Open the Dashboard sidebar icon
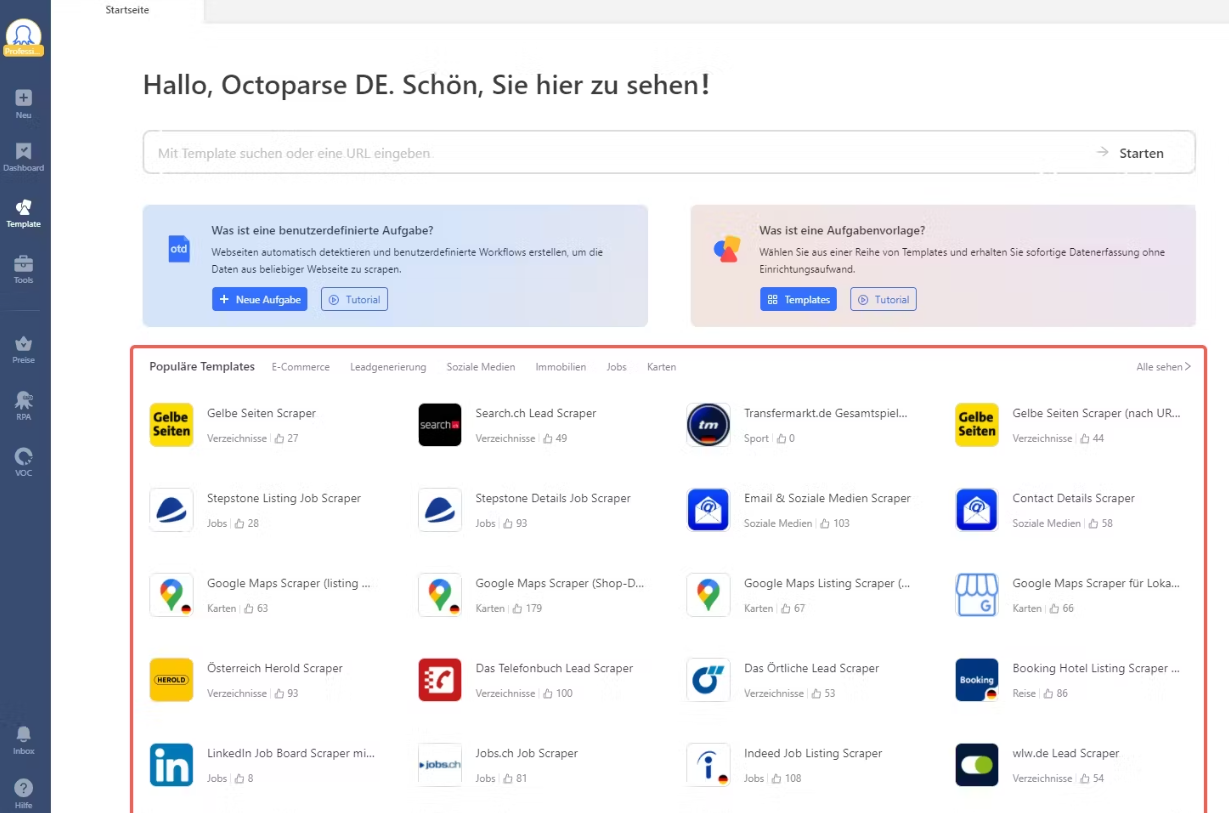The image size is (1229, 813). [x=24, y=151]
